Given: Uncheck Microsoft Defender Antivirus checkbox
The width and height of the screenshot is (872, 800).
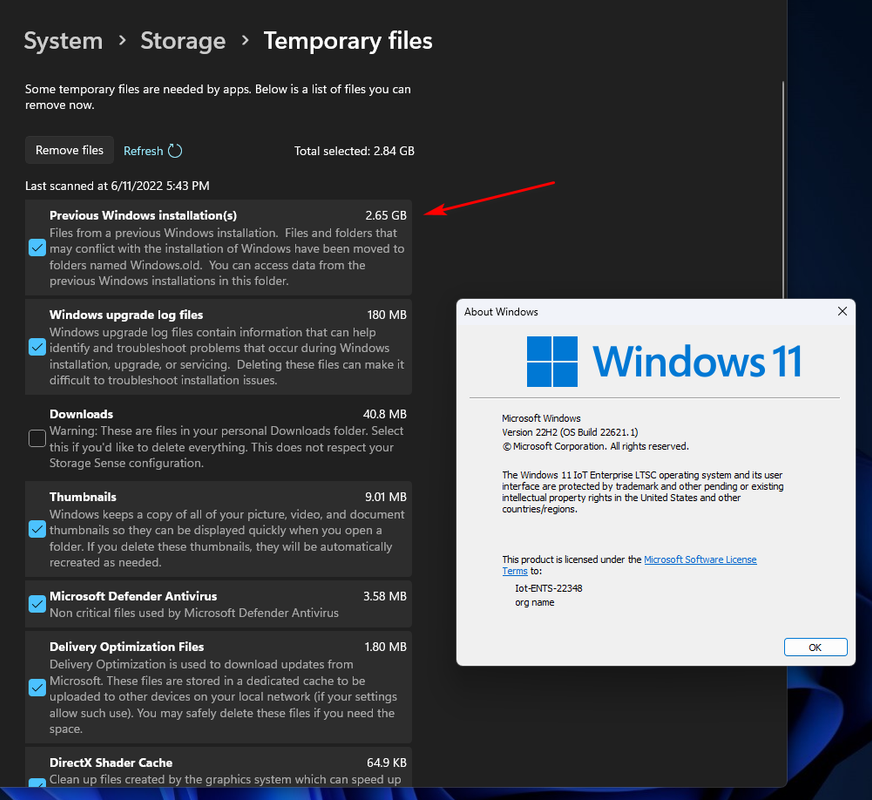Looking at the screenshot, I should (x=37, y=604).
